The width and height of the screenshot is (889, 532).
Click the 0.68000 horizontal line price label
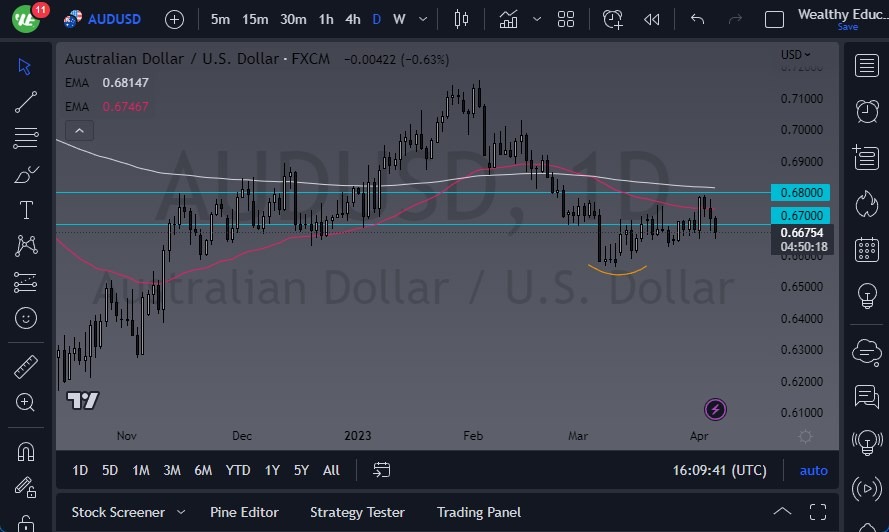[801, 192]
